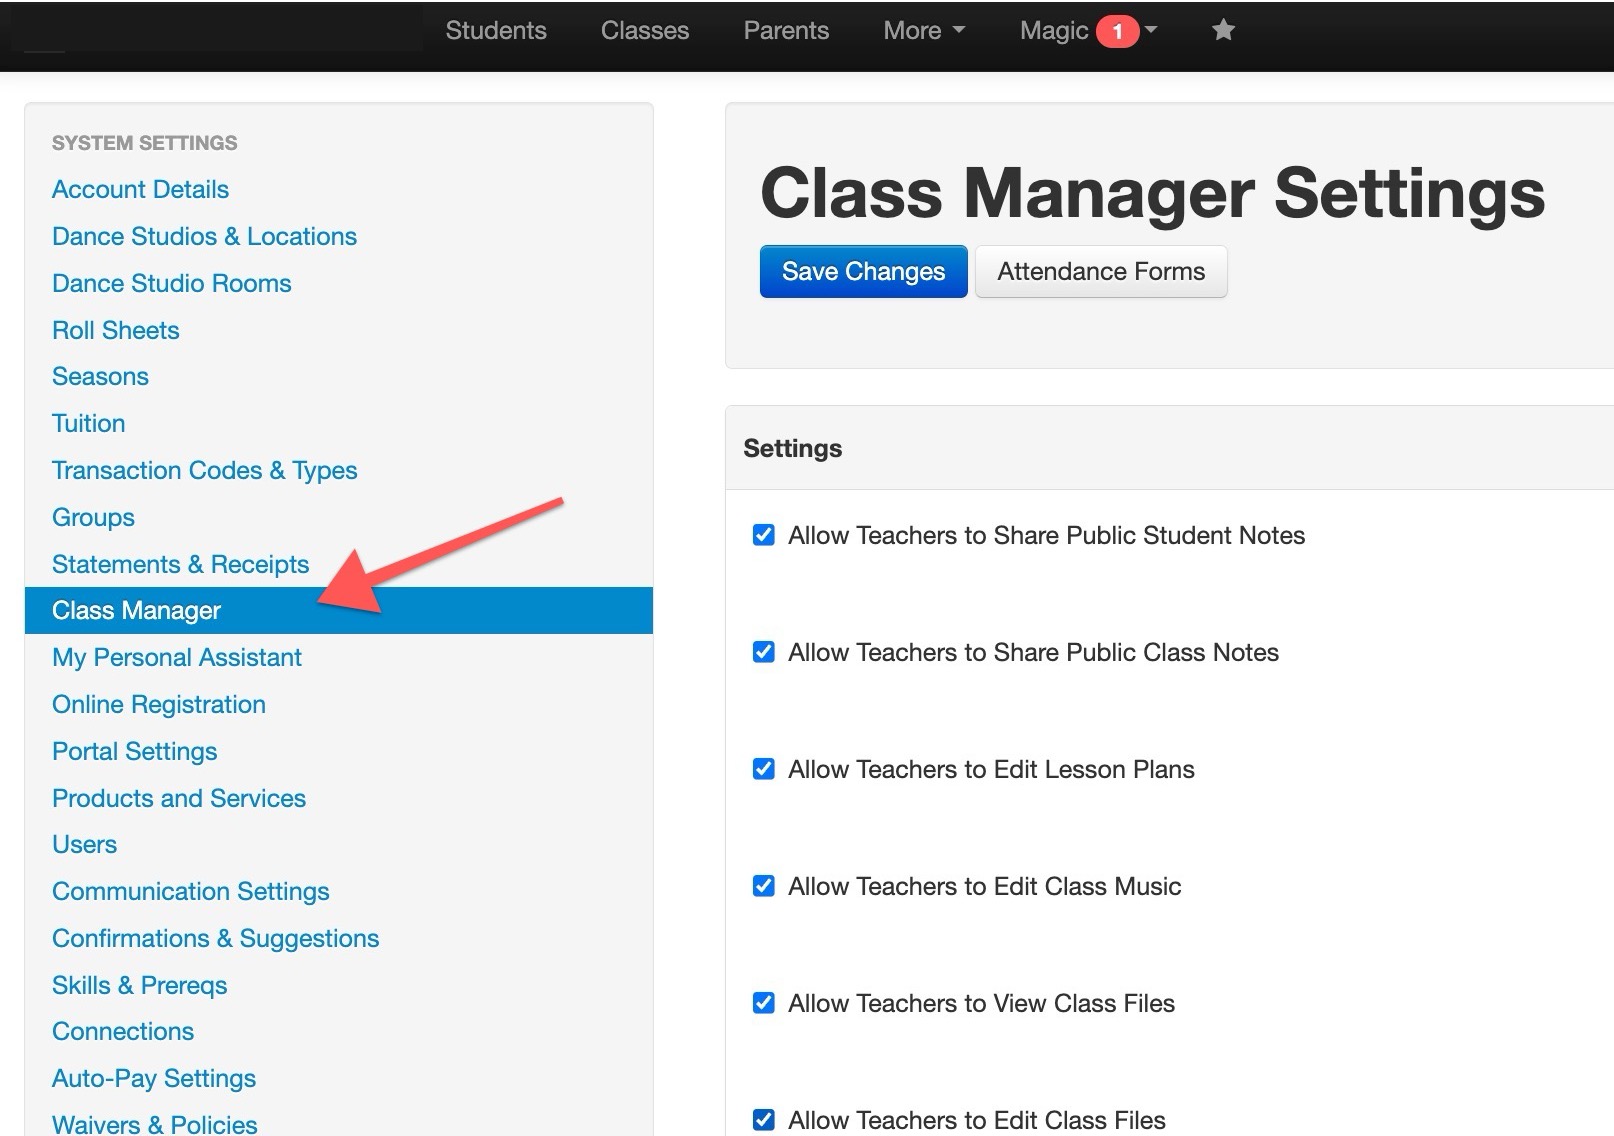Uncheck Allow Teachers to Edit Class Music
Viewport: 1614px width, 1136px height.
click(764, 886)
